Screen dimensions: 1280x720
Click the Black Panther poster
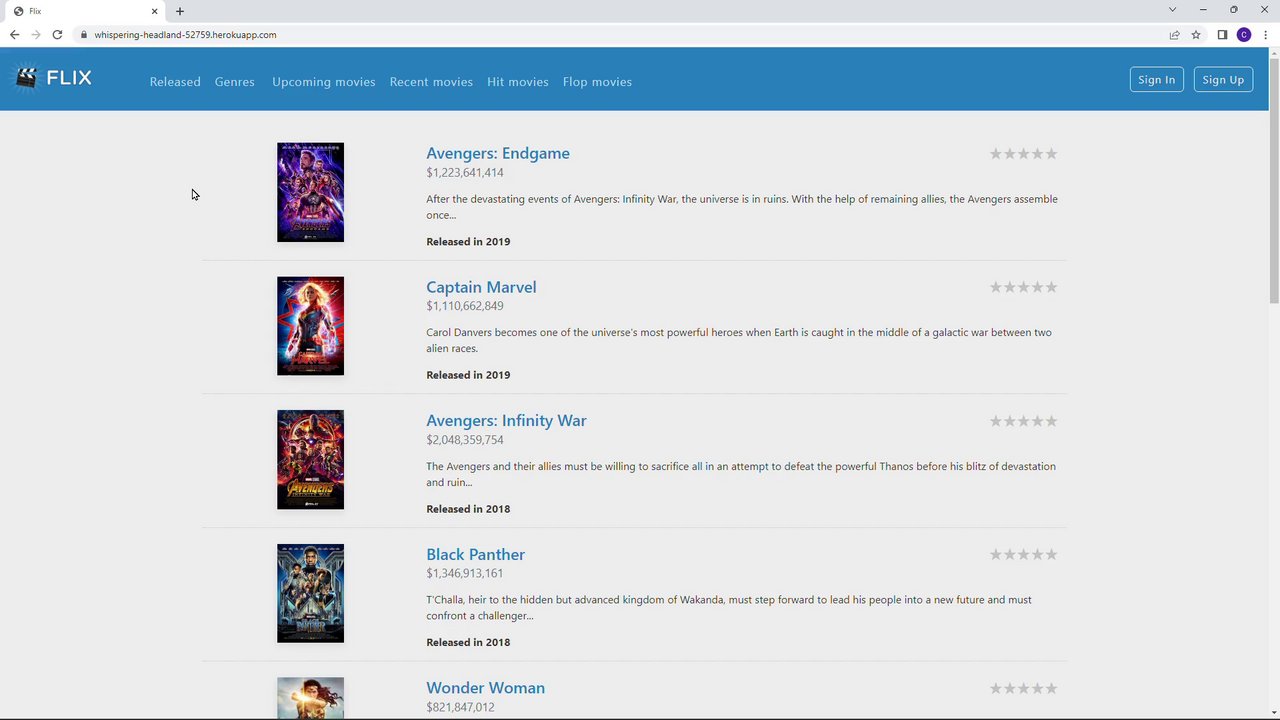coord(310,593)
